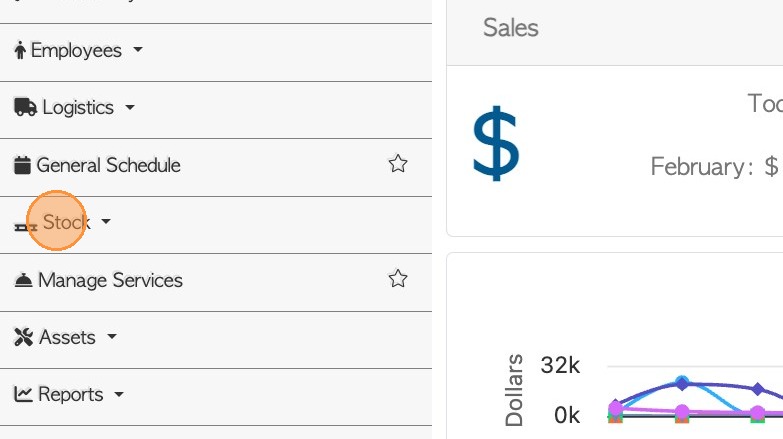Screen dimensions: 783x439
Task: Toggle star next to Manage Services
Action: (x=398, y=279)
